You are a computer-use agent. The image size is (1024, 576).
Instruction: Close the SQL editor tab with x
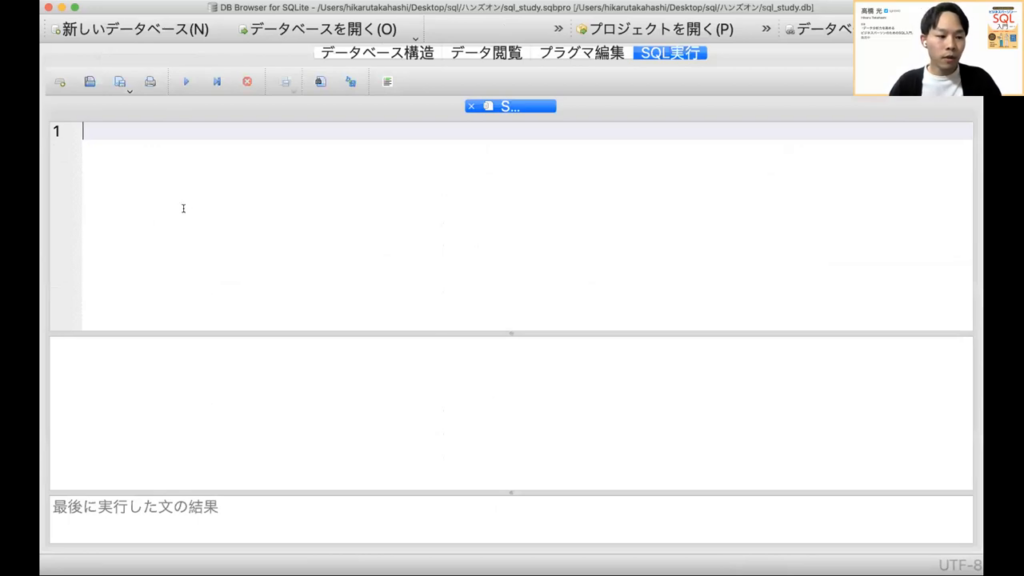tap(471, 106)
